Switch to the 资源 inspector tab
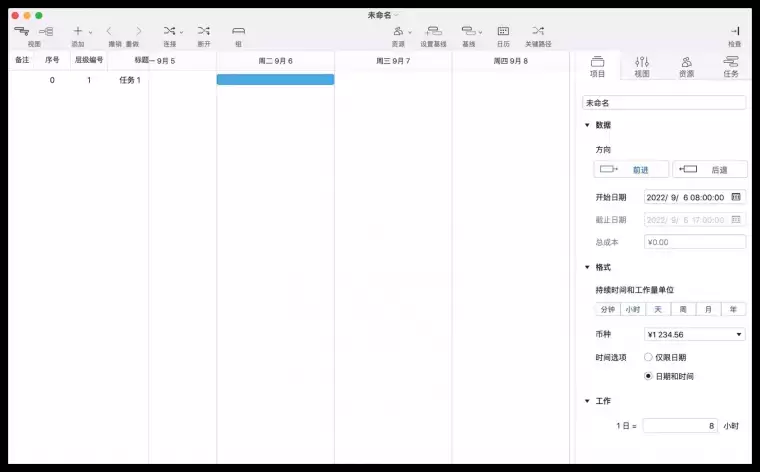The image size is (760, 472). [686, 66]
